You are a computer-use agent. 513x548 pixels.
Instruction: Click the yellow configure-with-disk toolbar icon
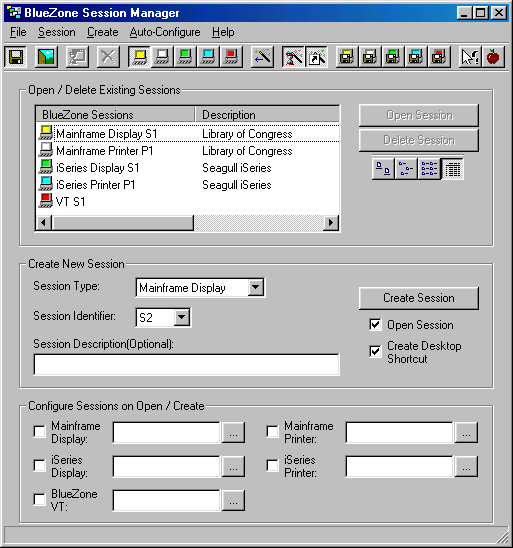click(x=347, y=57)
